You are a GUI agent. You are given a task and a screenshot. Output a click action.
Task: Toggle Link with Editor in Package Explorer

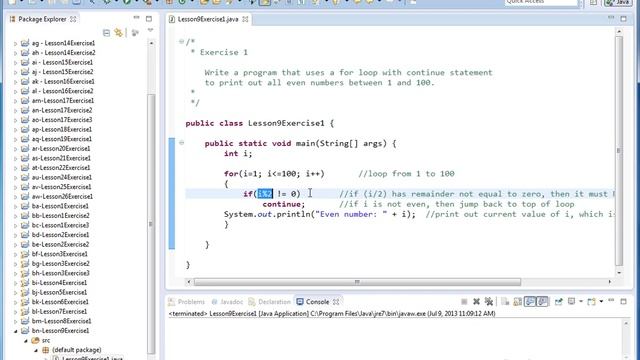(x=119, y=33)
